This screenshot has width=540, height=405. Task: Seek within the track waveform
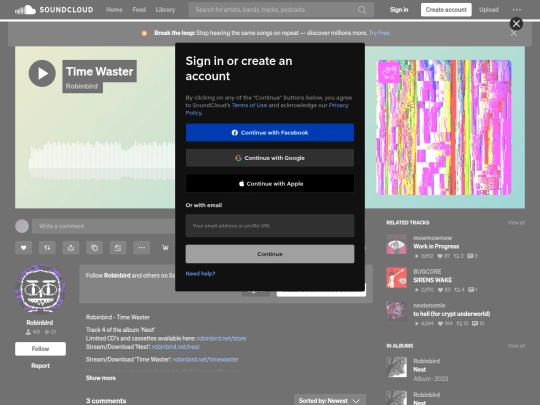click(102, 160)
